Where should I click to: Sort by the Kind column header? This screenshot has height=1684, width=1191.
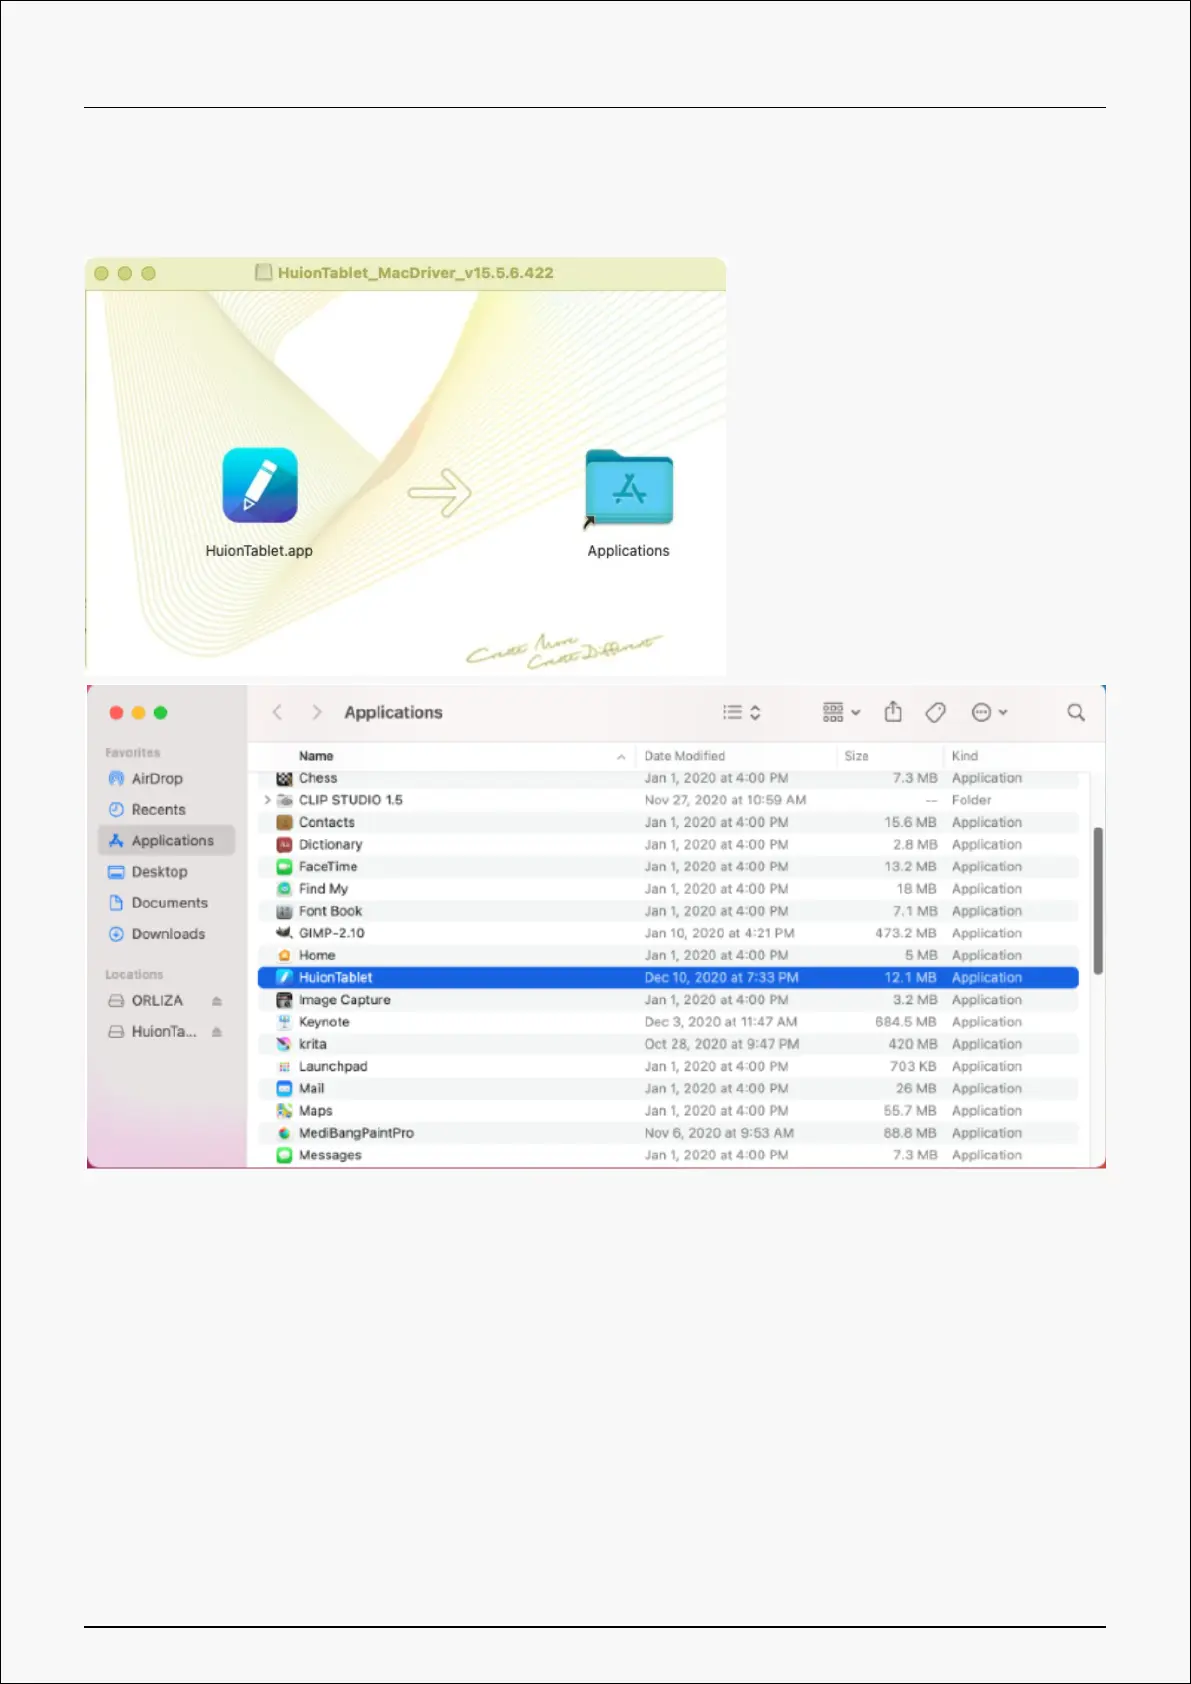[965, 756]
